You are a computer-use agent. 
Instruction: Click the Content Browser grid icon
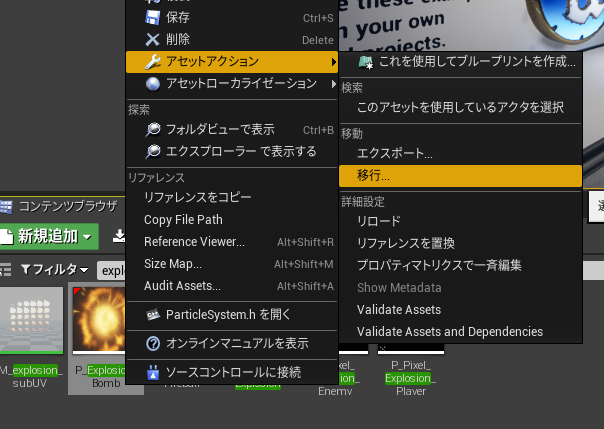point(6,207)
